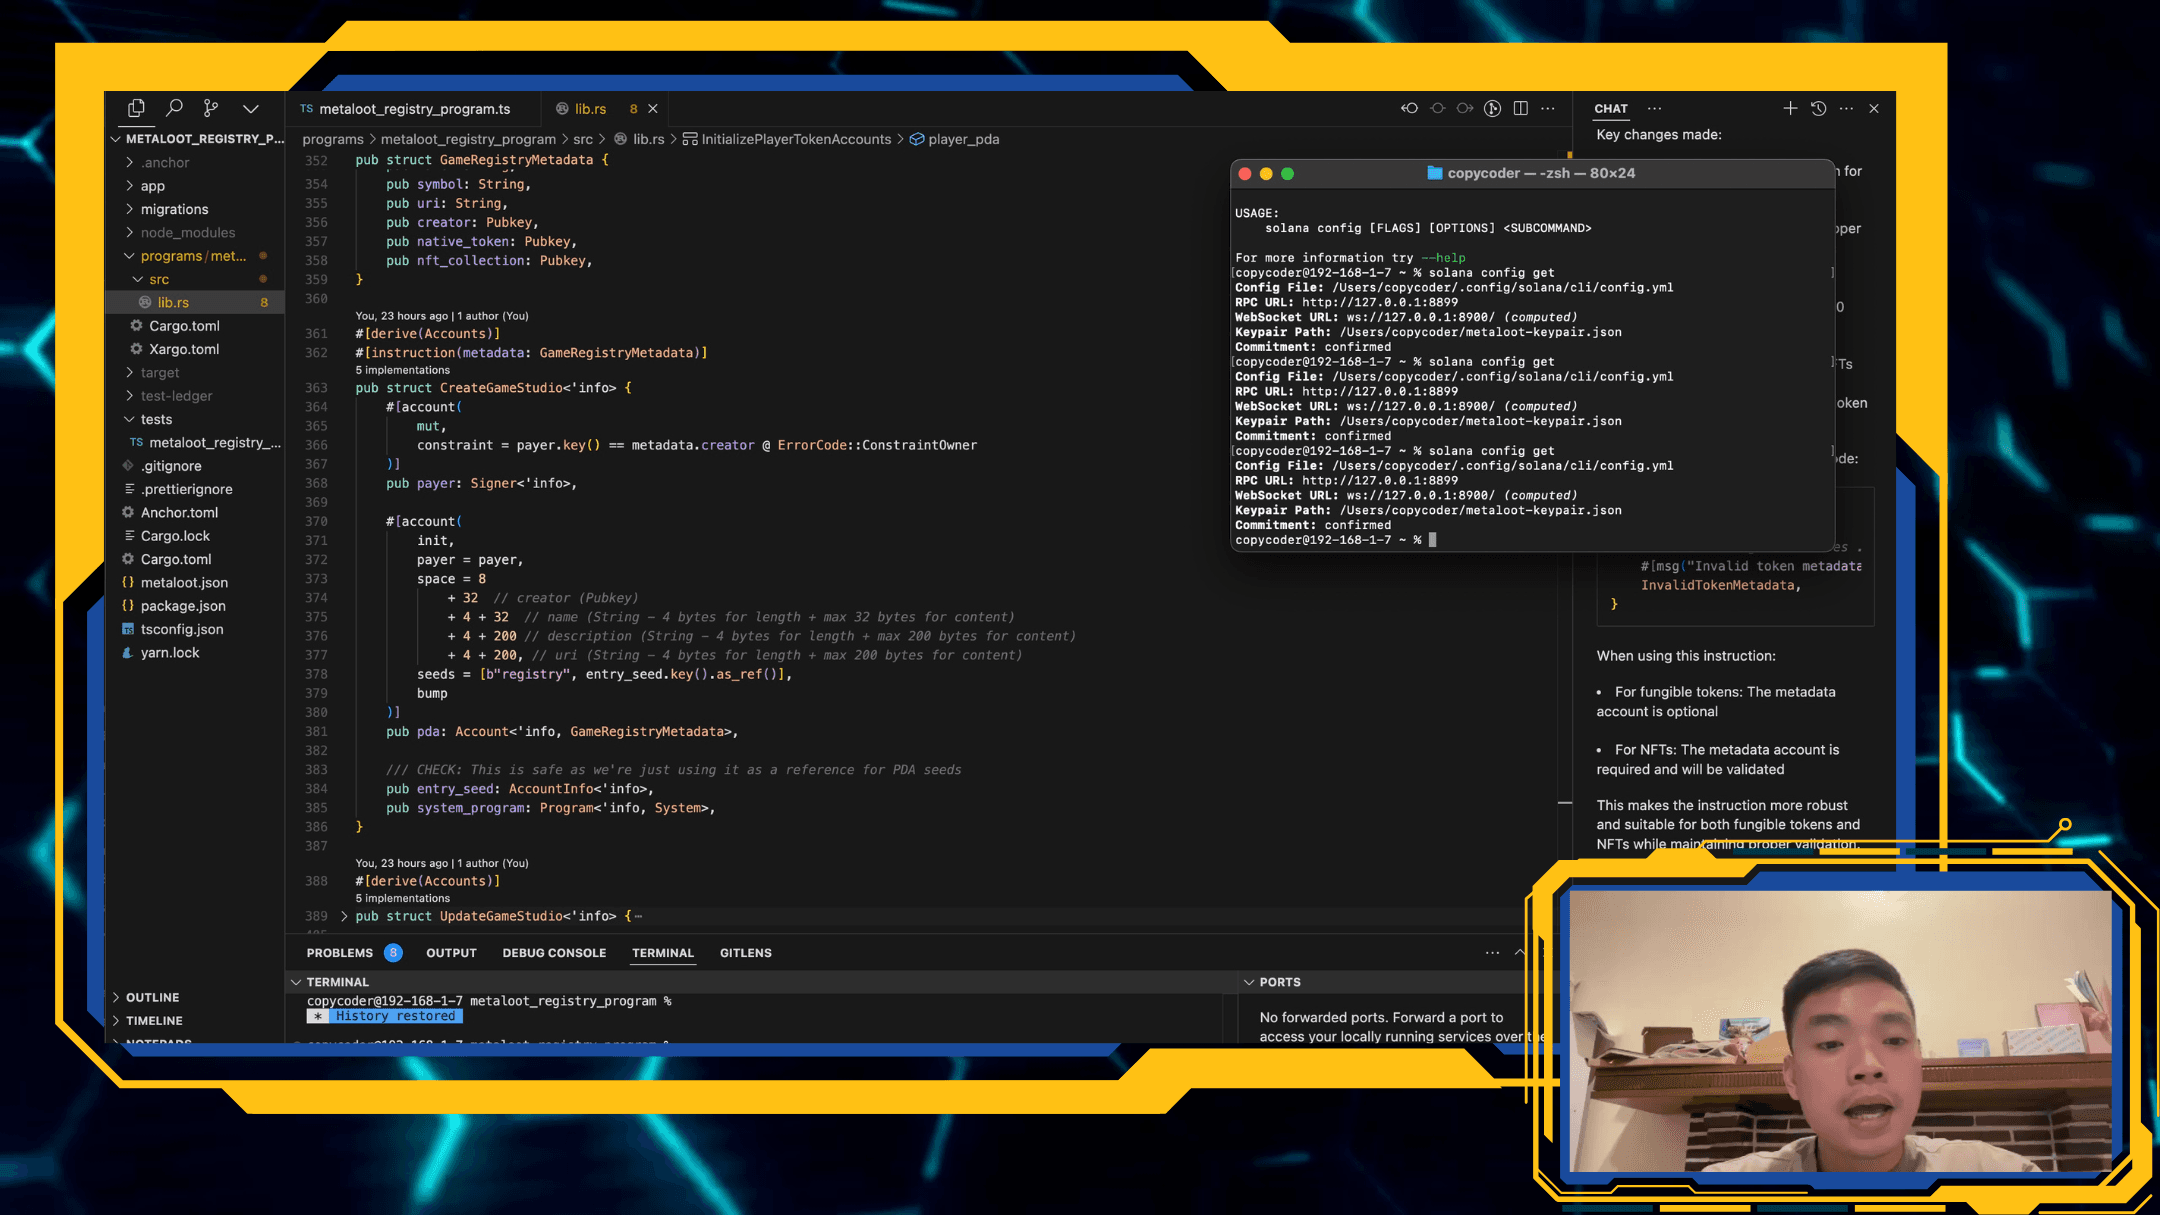
Task: Split the editor to the right
Action: point(1520,108)
